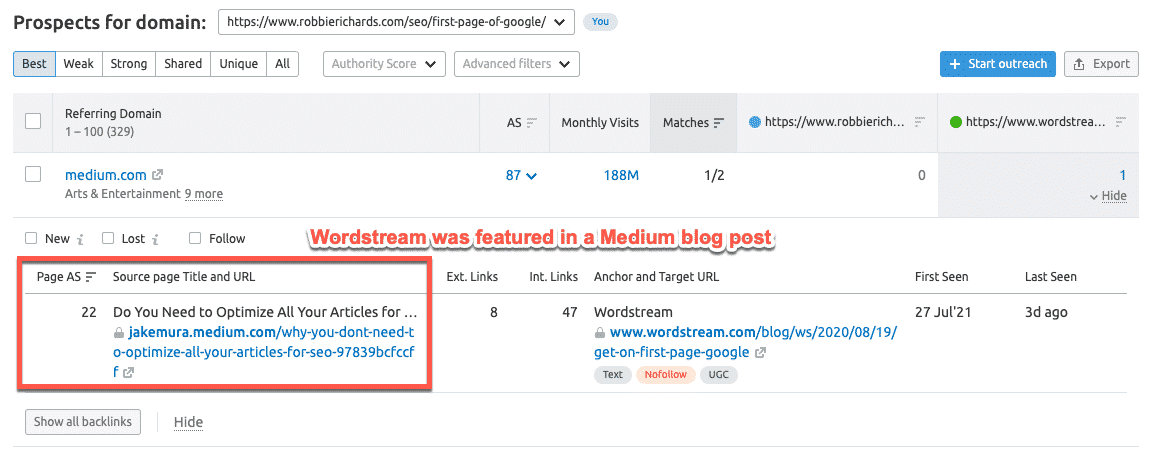This screenshot has width=1150, height=450.
Task: Open the Authority Score dropdown
Action: pos(384,64)
